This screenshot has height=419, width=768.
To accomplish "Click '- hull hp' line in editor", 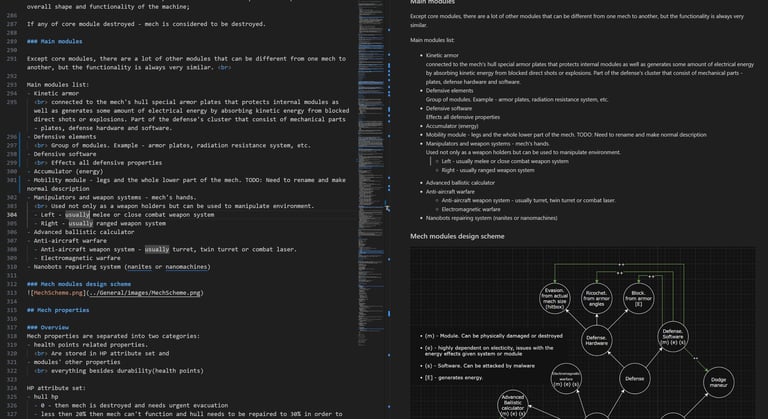I will click(43, 396).
